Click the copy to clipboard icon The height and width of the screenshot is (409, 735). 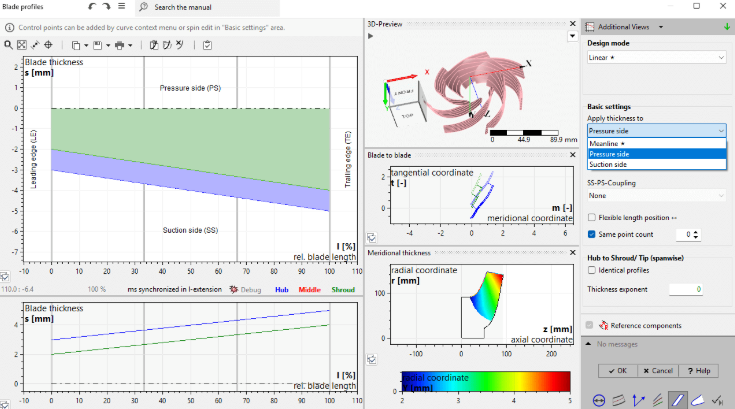pos(75,45)
